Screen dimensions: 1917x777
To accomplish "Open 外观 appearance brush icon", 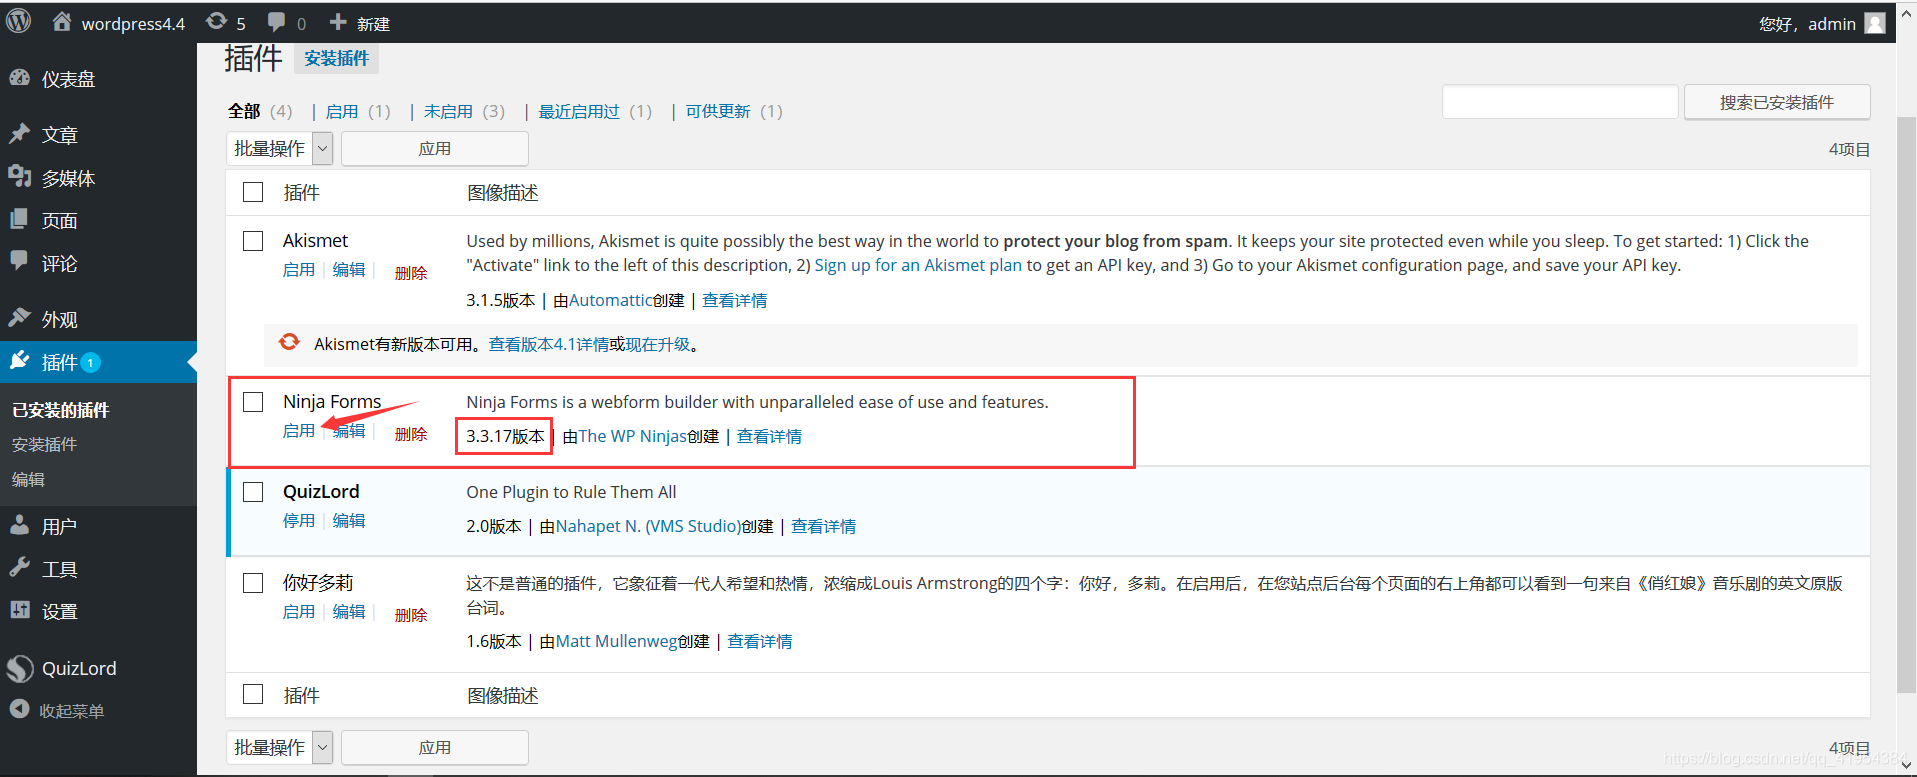I will [x=19, y=318].
